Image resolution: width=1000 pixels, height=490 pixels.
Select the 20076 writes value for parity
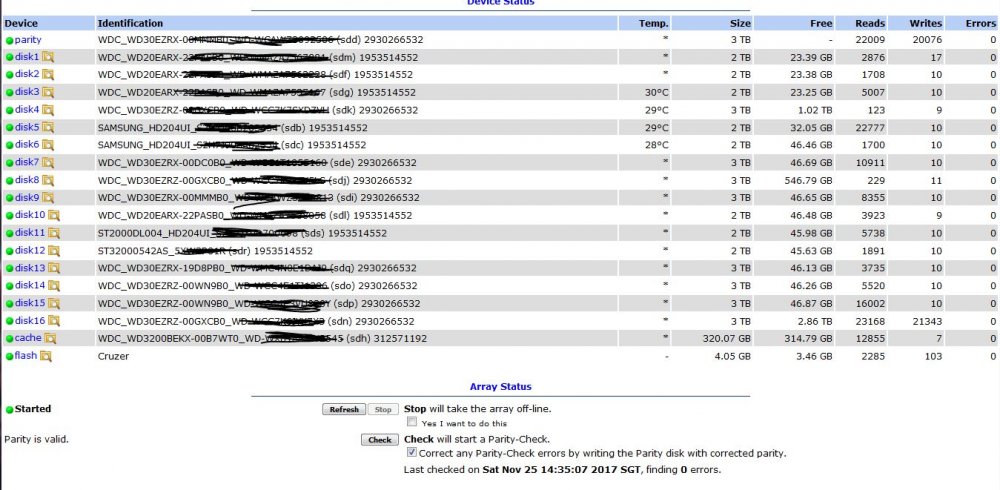point(928,40)
